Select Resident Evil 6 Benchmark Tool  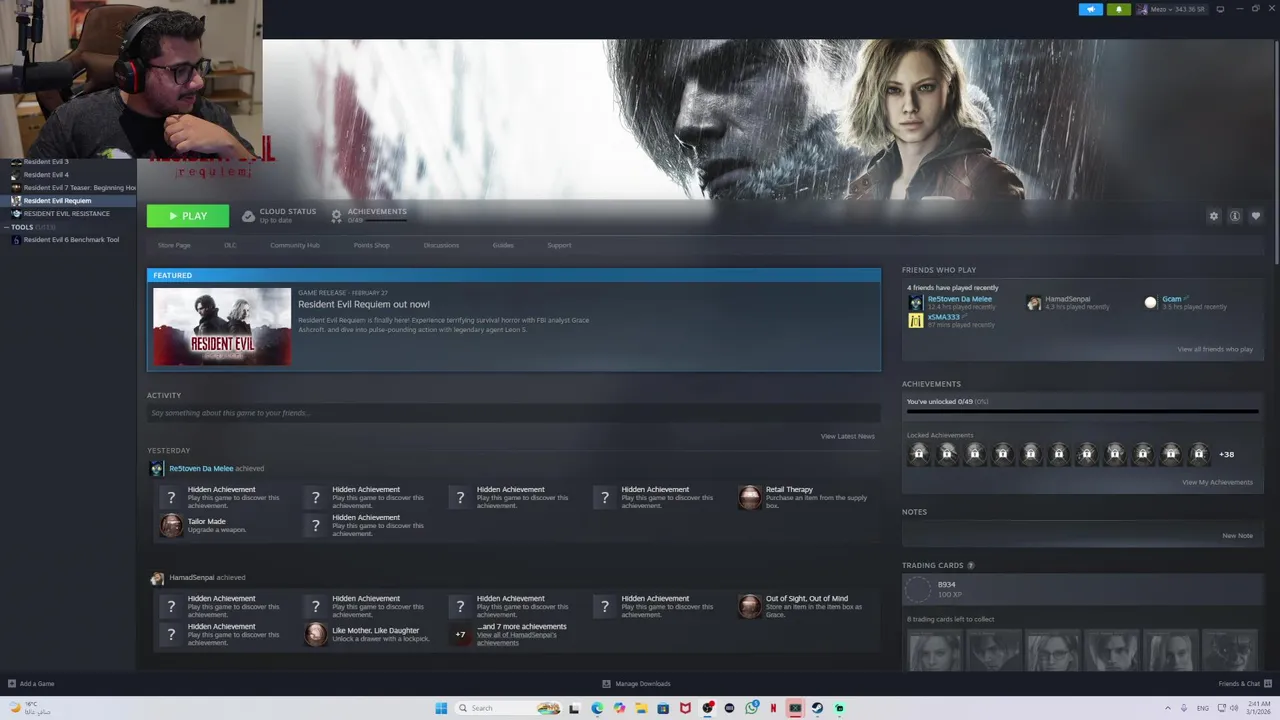pos(71,240)
